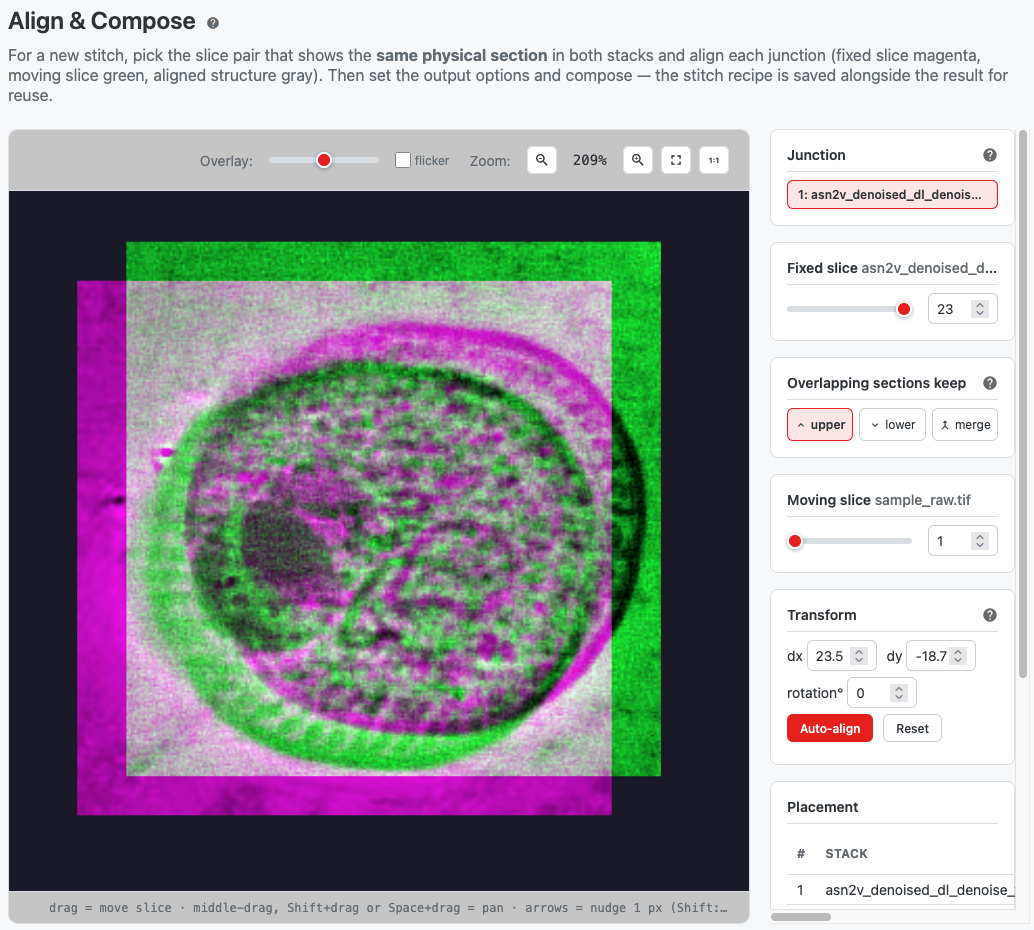
Task: Focus the rotation degrees field
Action: click(882, 693)
